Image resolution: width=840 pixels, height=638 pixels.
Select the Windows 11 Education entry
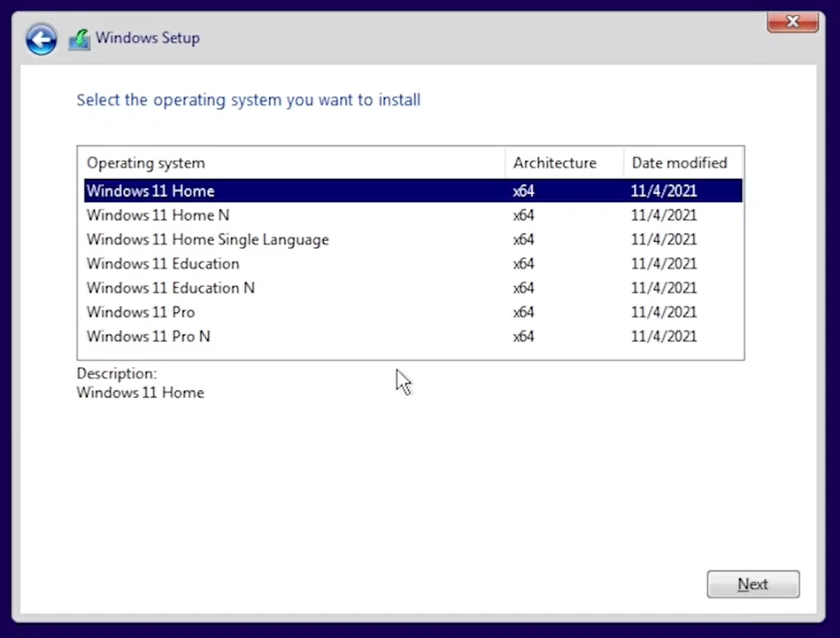(x=163, y=264)
